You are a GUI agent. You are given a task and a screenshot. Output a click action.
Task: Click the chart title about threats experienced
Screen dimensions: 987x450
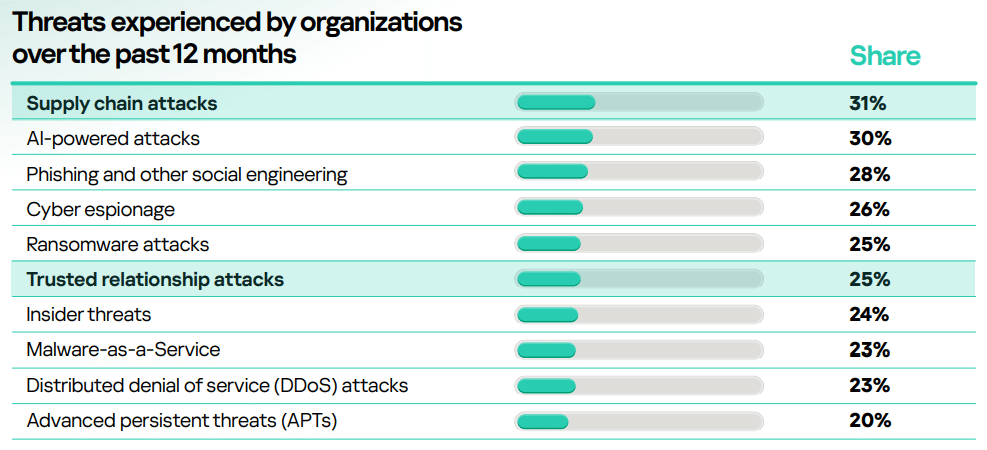click(x=237, y=37)
